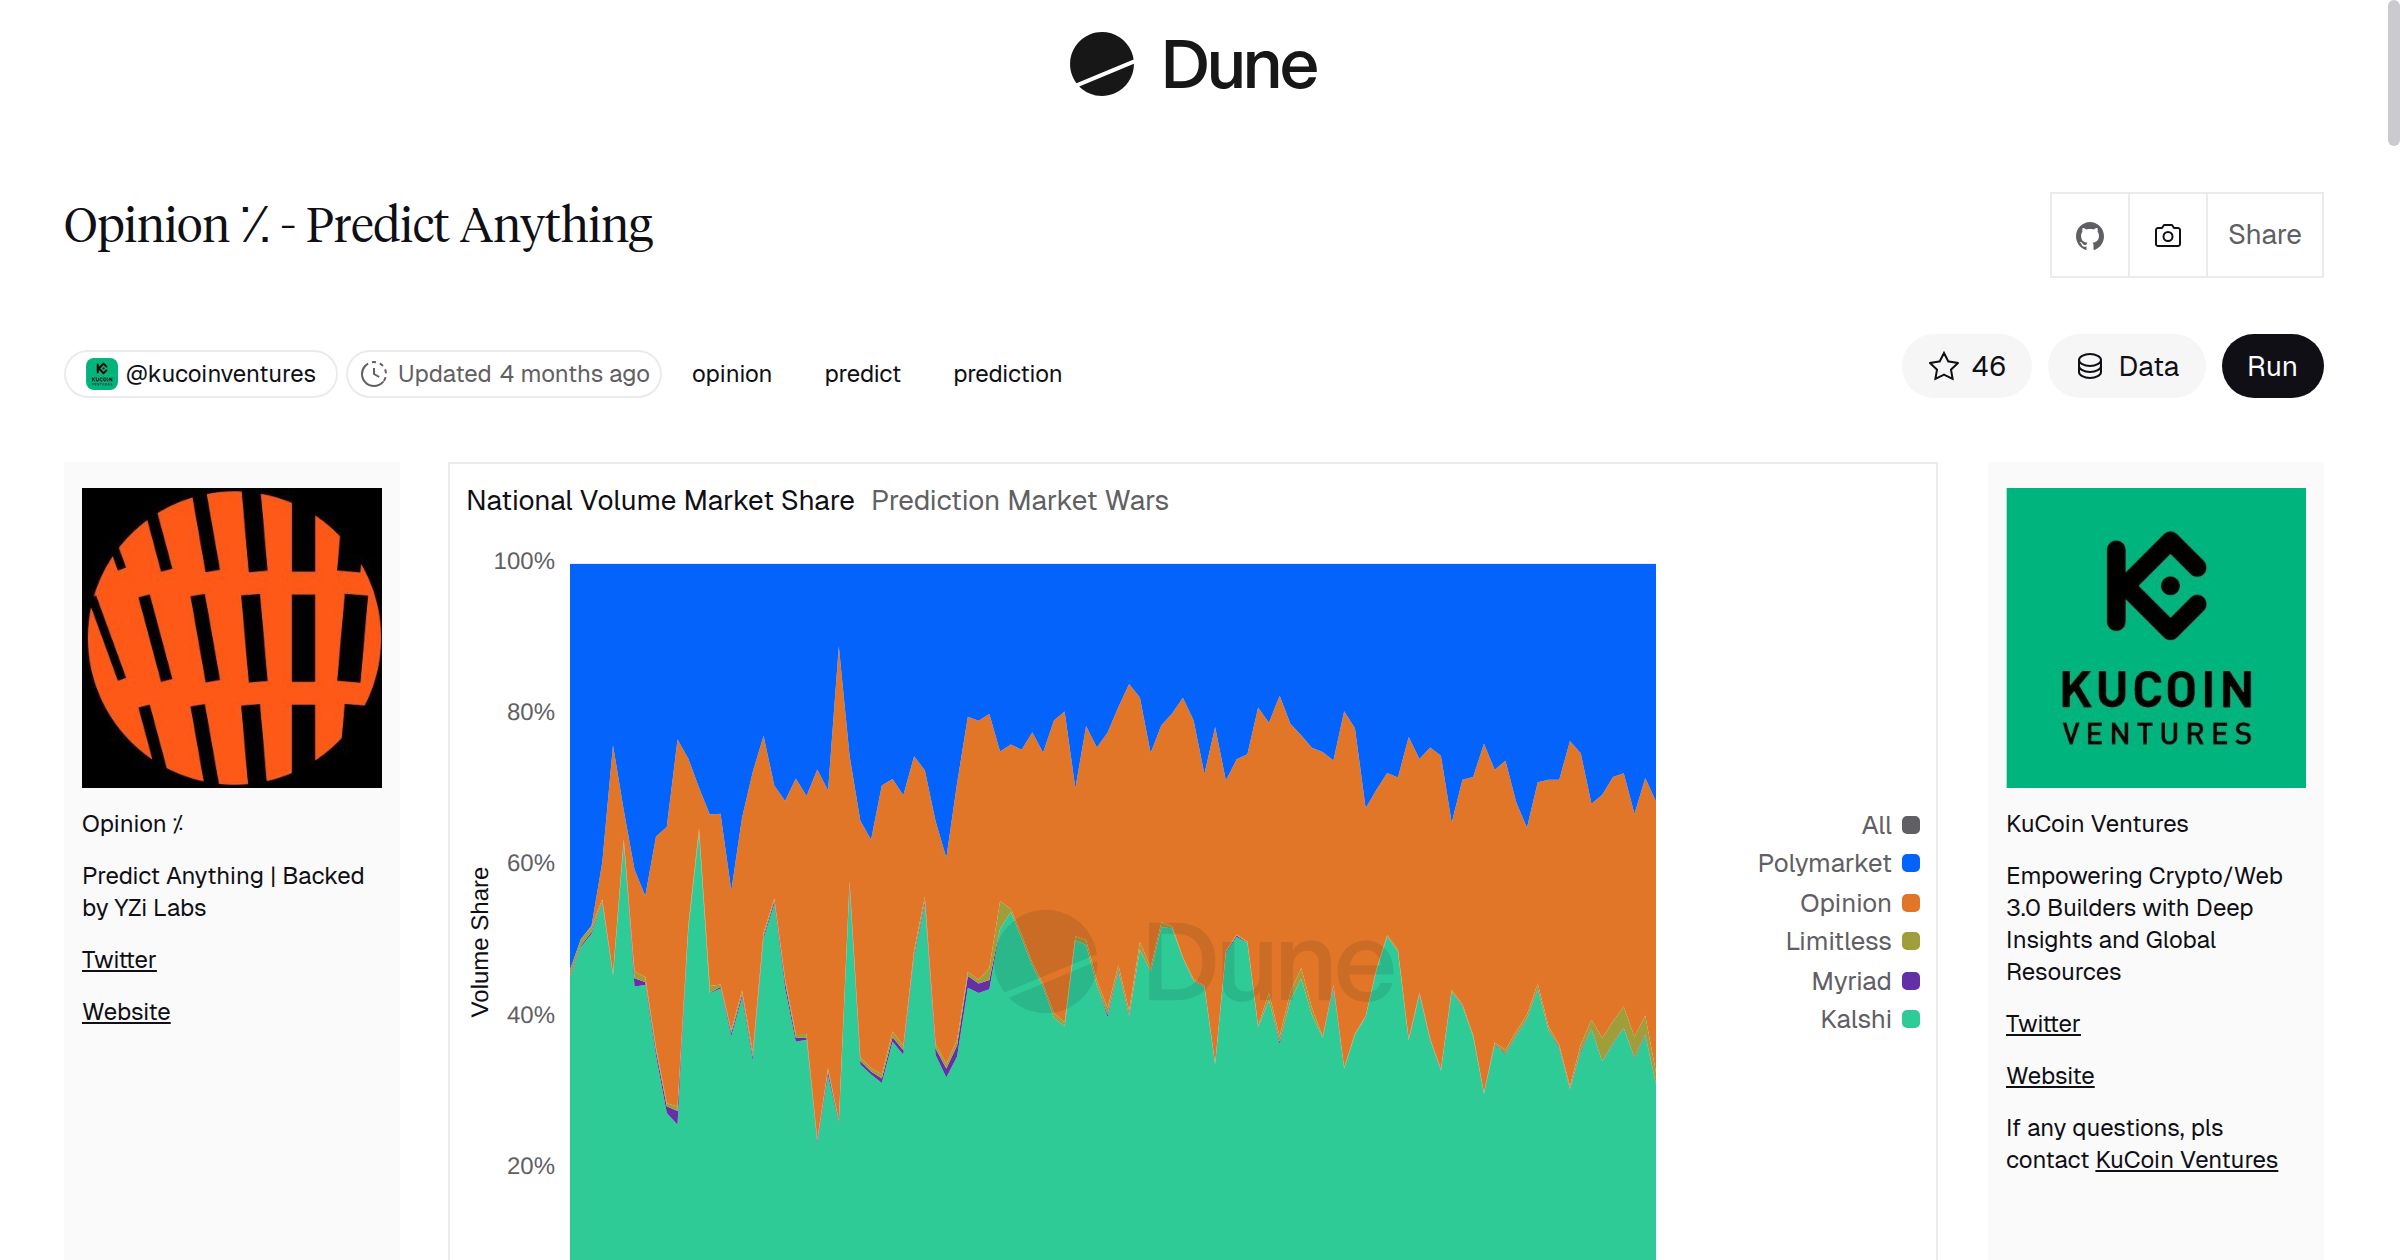Click the opinion tag
Image resolution: width=2400 pixels, height=1260 pixels.
coord(731,373)
